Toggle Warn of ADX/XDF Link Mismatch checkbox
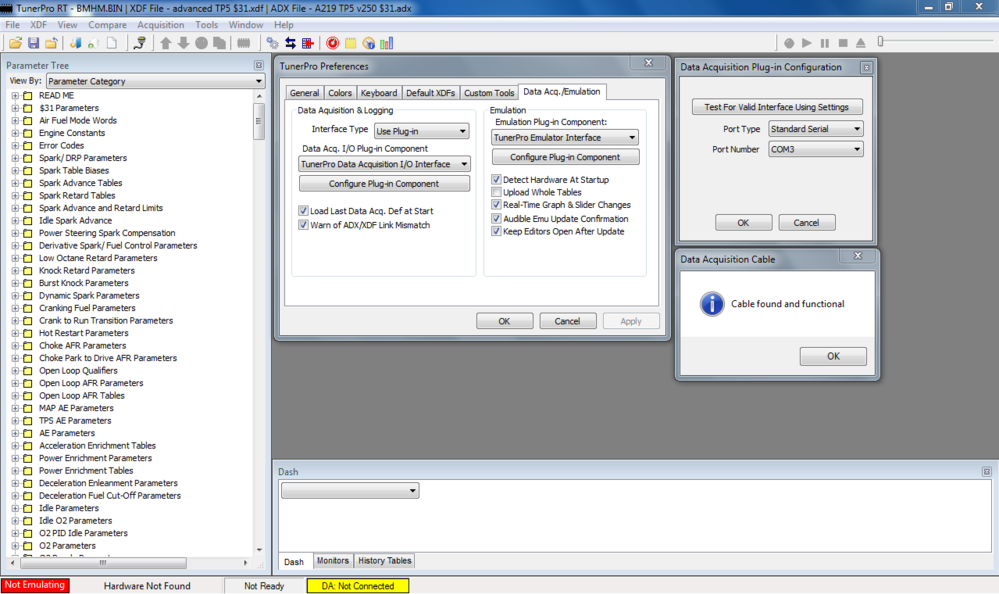The width and height of the screenshot is (999, 594). coord(303,224)
